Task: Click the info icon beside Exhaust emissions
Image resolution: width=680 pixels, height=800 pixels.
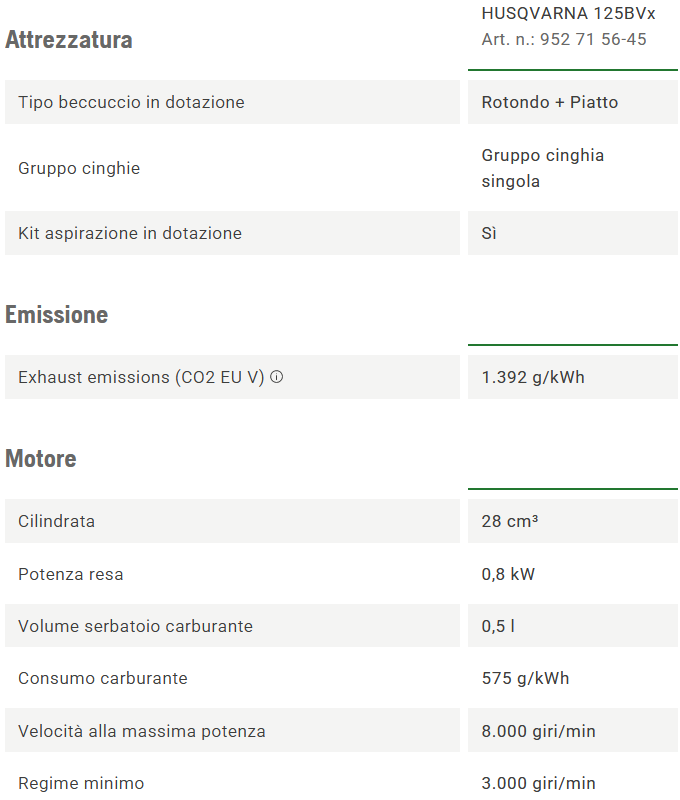Action: [x=277, y=378]
